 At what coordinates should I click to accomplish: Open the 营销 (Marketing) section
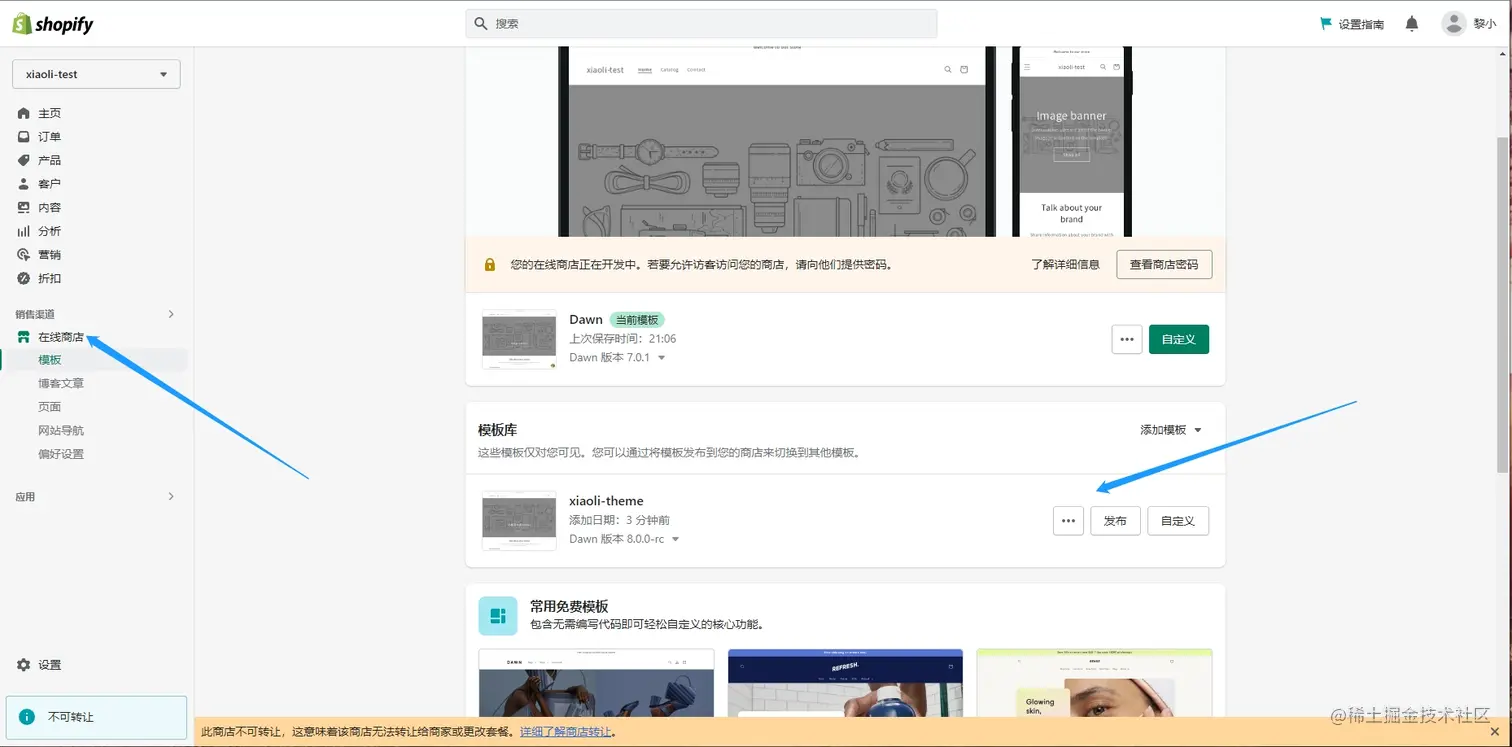coord(49,254)
